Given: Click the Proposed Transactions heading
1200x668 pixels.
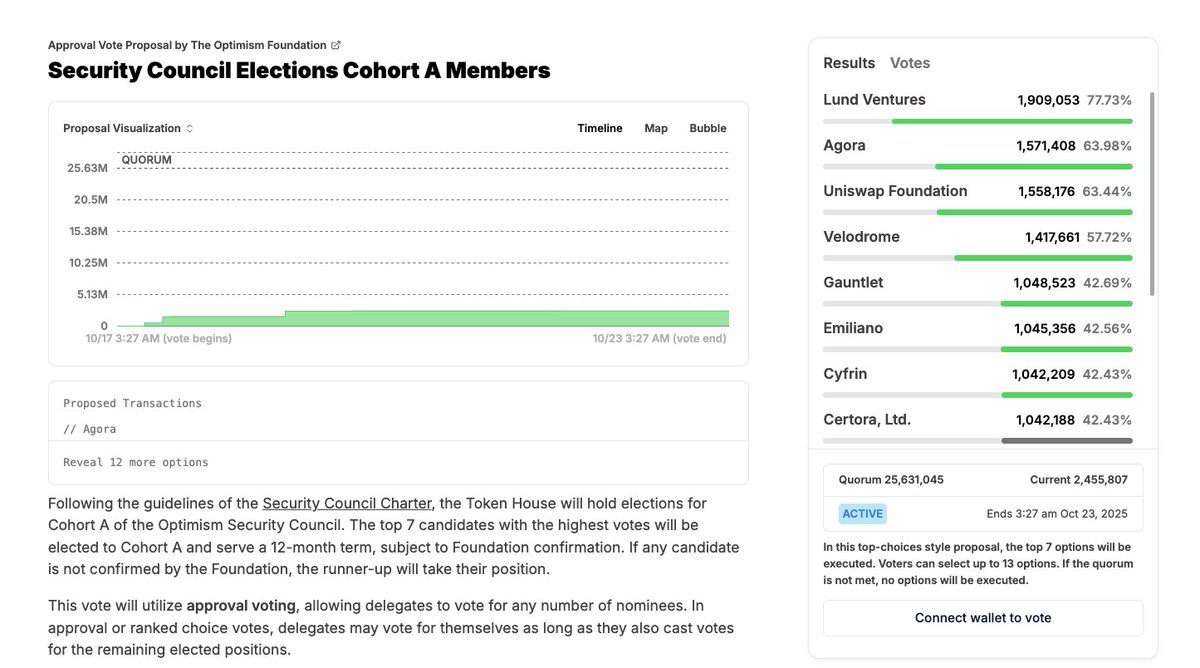Looking at the screenshot, I should click(132, 403).
